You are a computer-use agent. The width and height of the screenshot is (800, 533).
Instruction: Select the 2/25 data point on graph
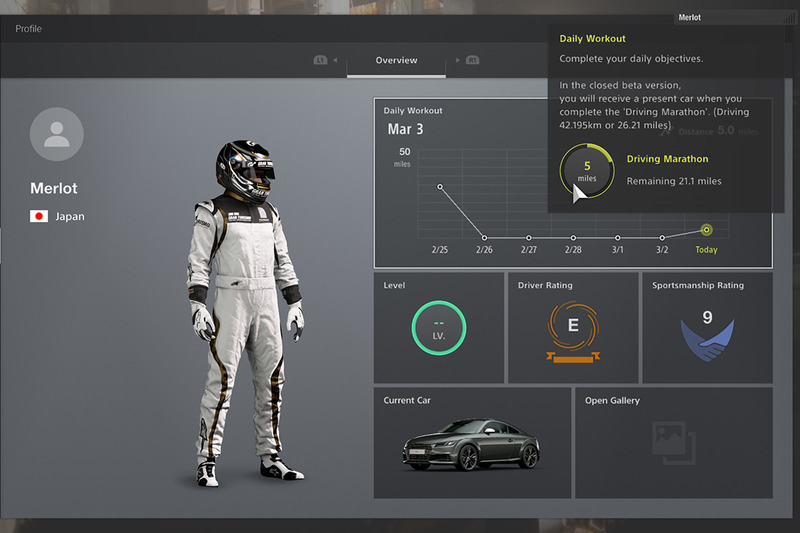(439, 187)
